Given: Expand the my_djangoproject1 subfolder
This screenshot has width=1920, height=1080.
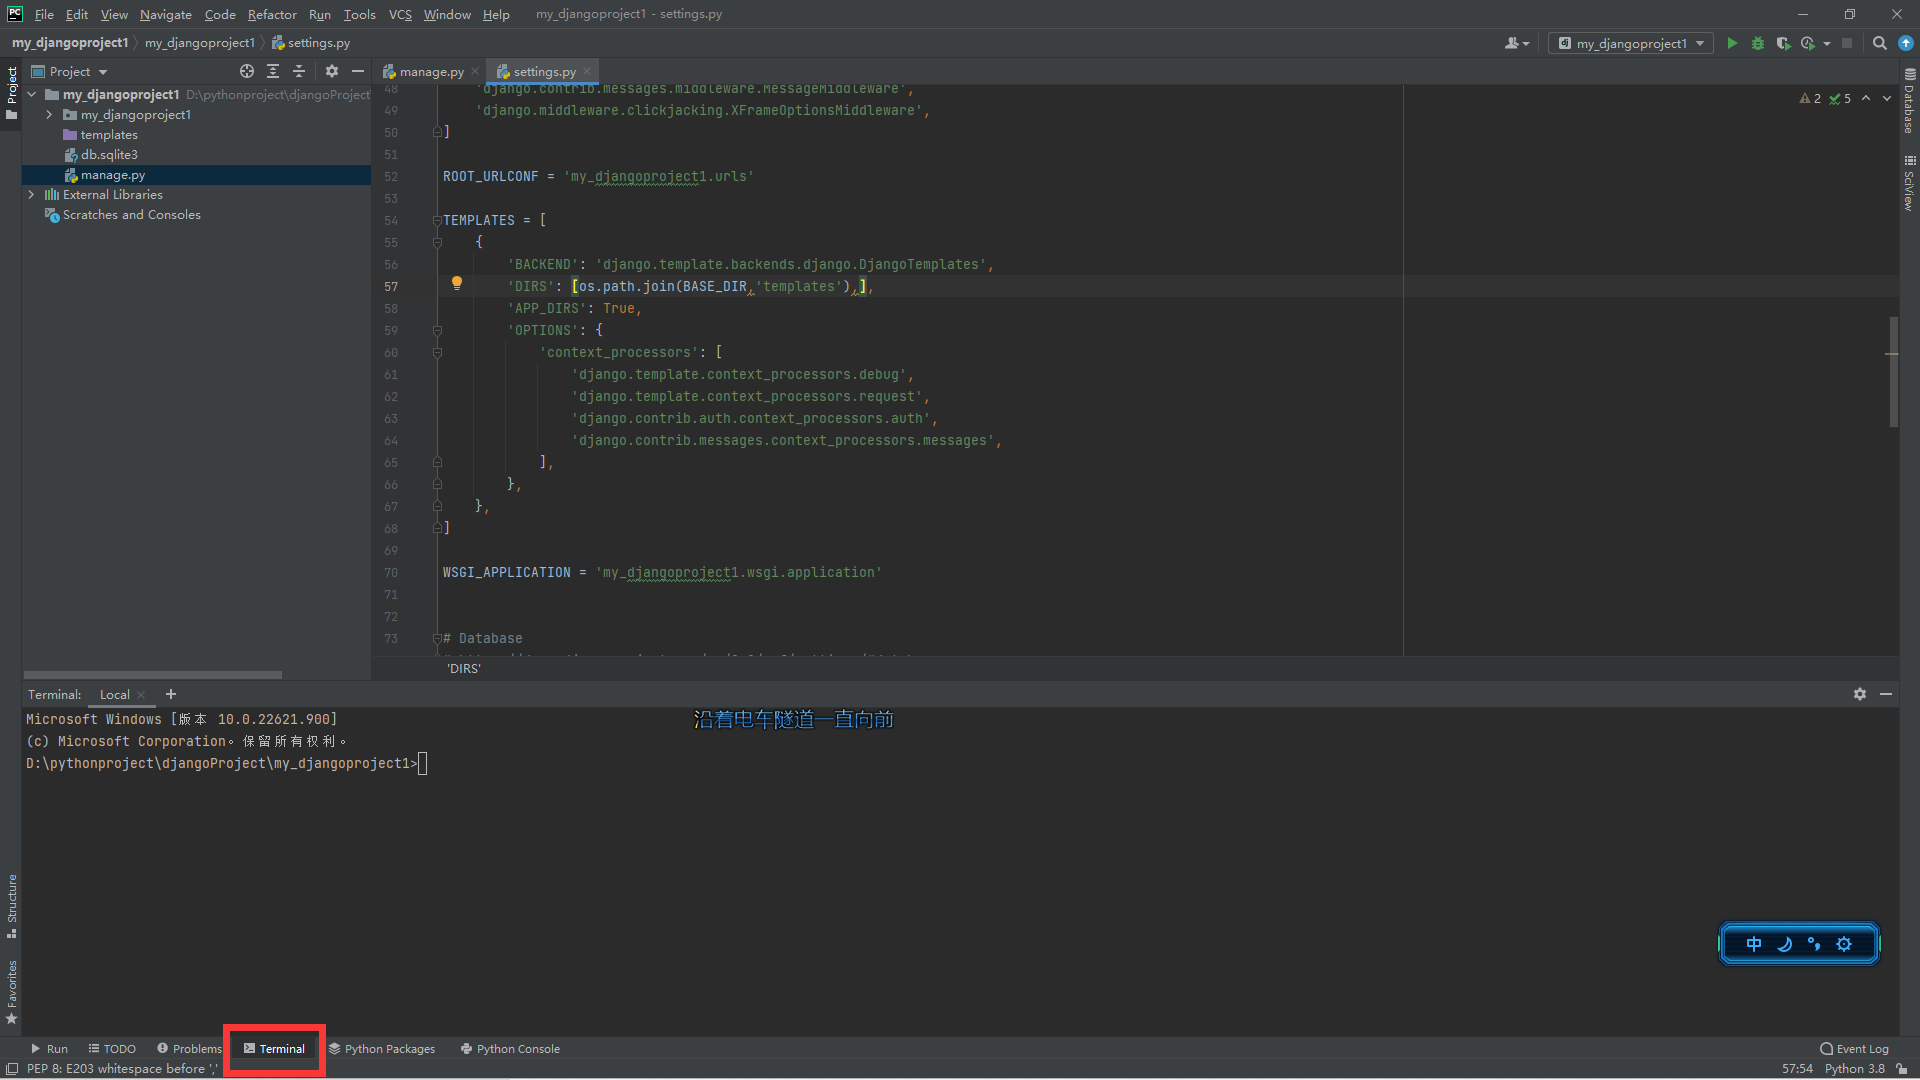Looking at the screenshot, I should pos(49,115).
